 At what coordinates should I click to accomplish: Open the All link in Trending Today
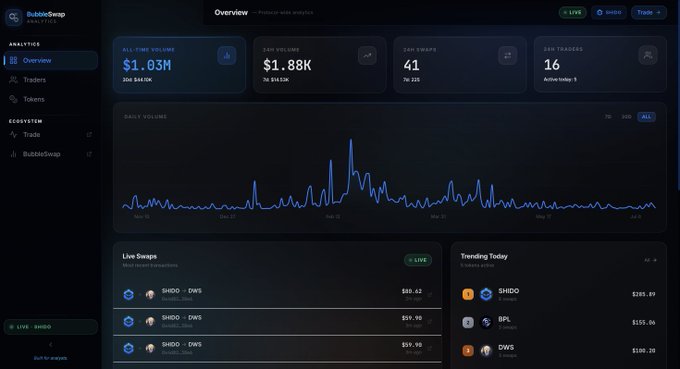click(x=650, y=260)
